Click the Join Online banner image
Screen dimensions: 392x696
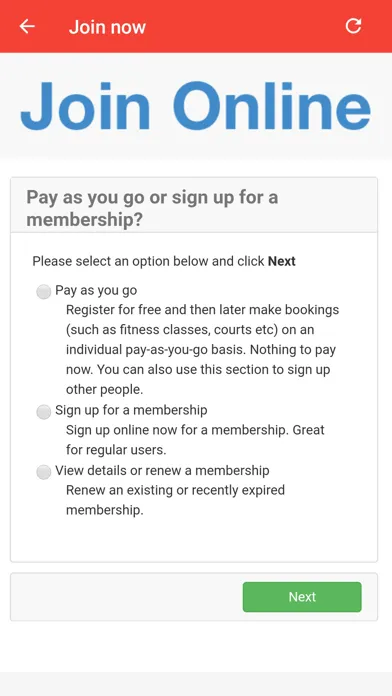[x=195, y=106]
